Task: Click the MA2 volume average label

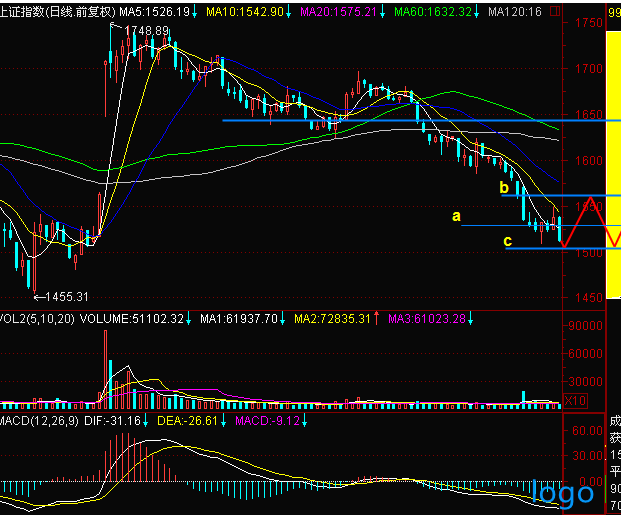Action: [x=333, y=319]
